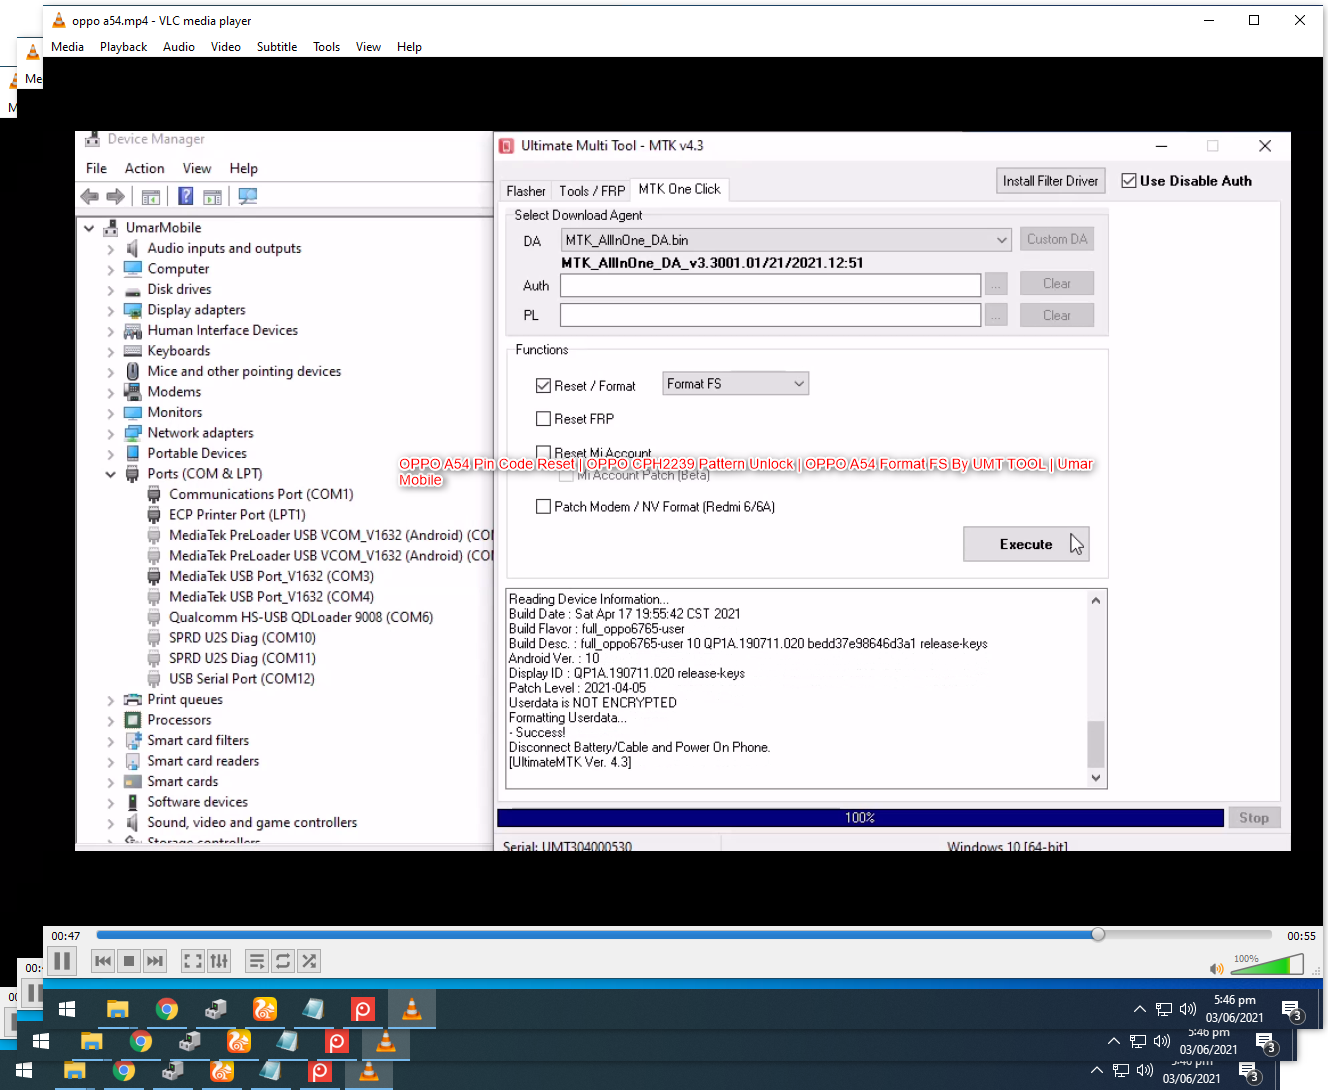The width and height of the screenshot is (1328, 1090).
Task: Click the 00:47 elapsed time label
Action: point(66,936)
